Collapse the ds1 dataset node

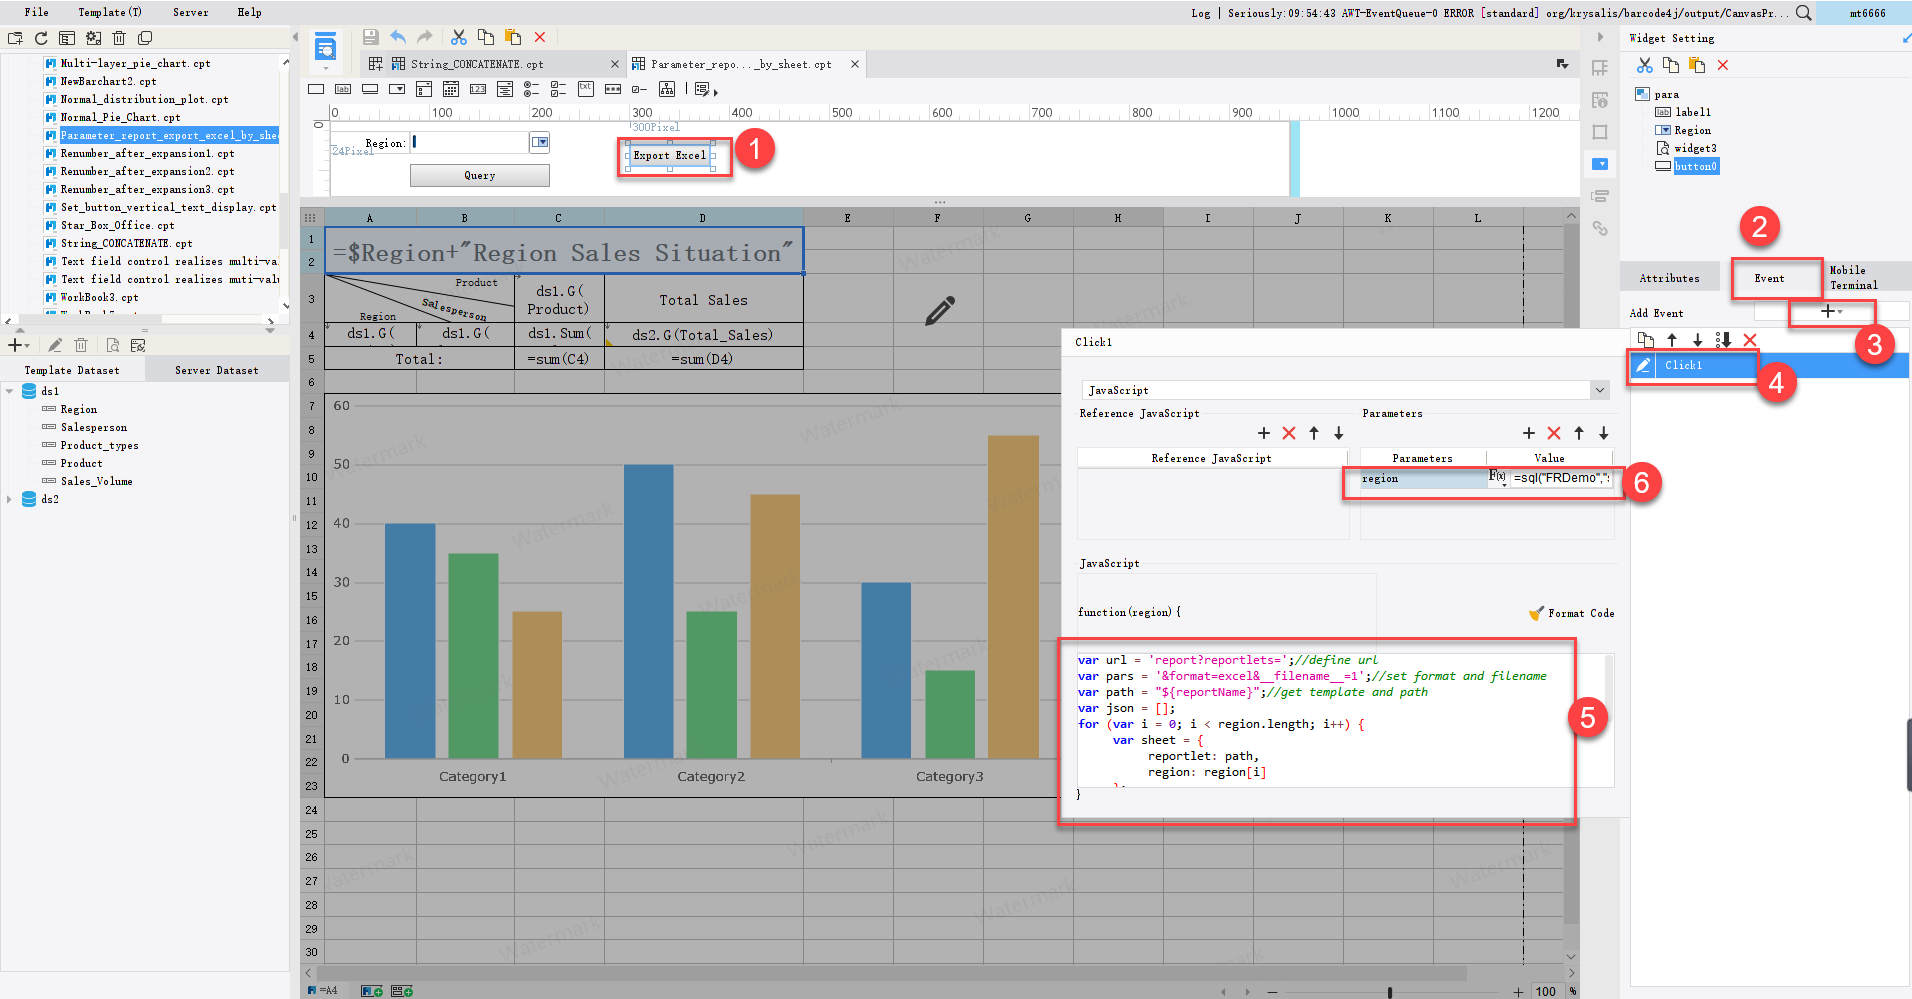click(x=11, y=391)
